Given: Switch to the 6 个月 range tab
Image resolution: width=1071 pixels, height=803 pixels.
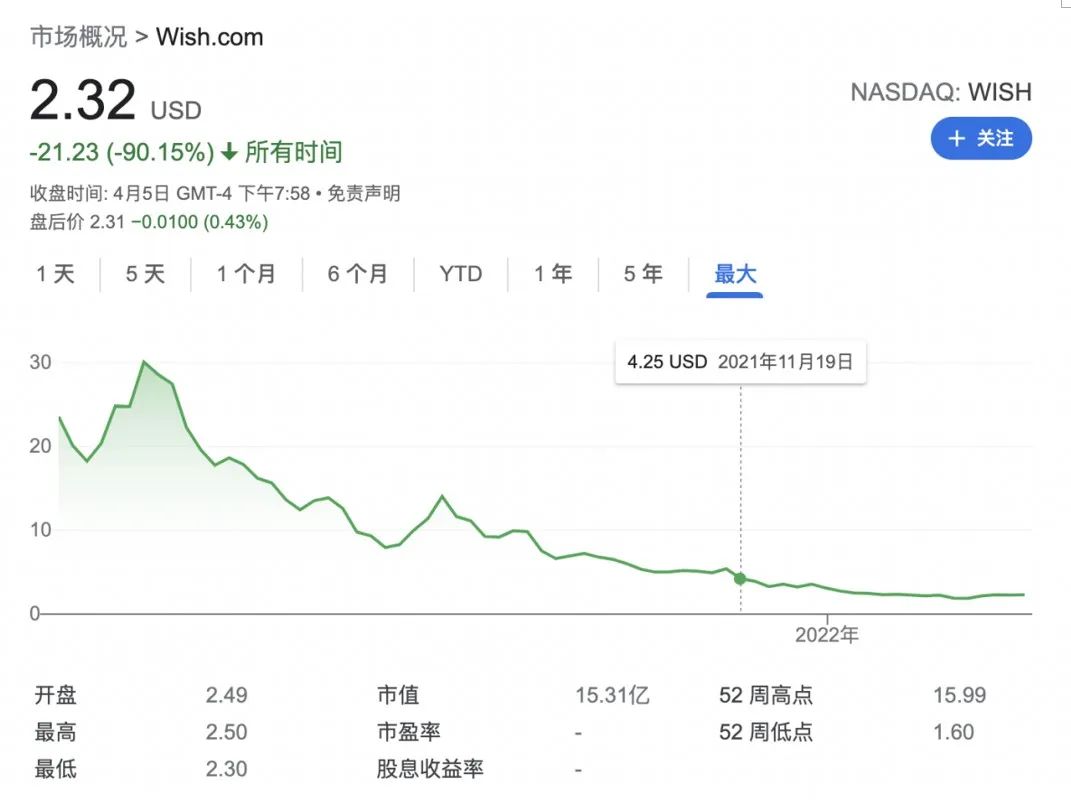Looking at the screenshot, I should coord(357,274).
